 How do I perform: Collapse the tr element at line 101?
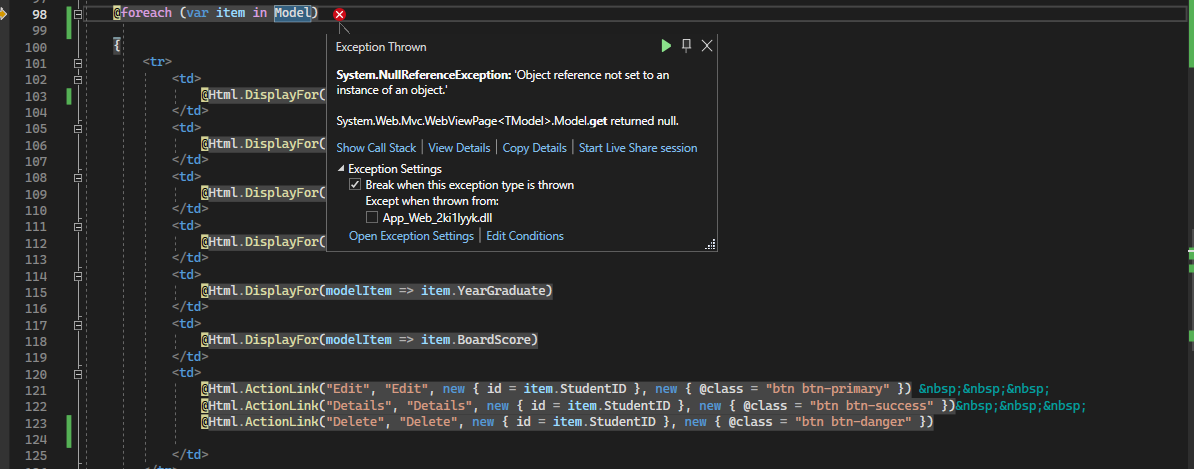coord(78,63)
